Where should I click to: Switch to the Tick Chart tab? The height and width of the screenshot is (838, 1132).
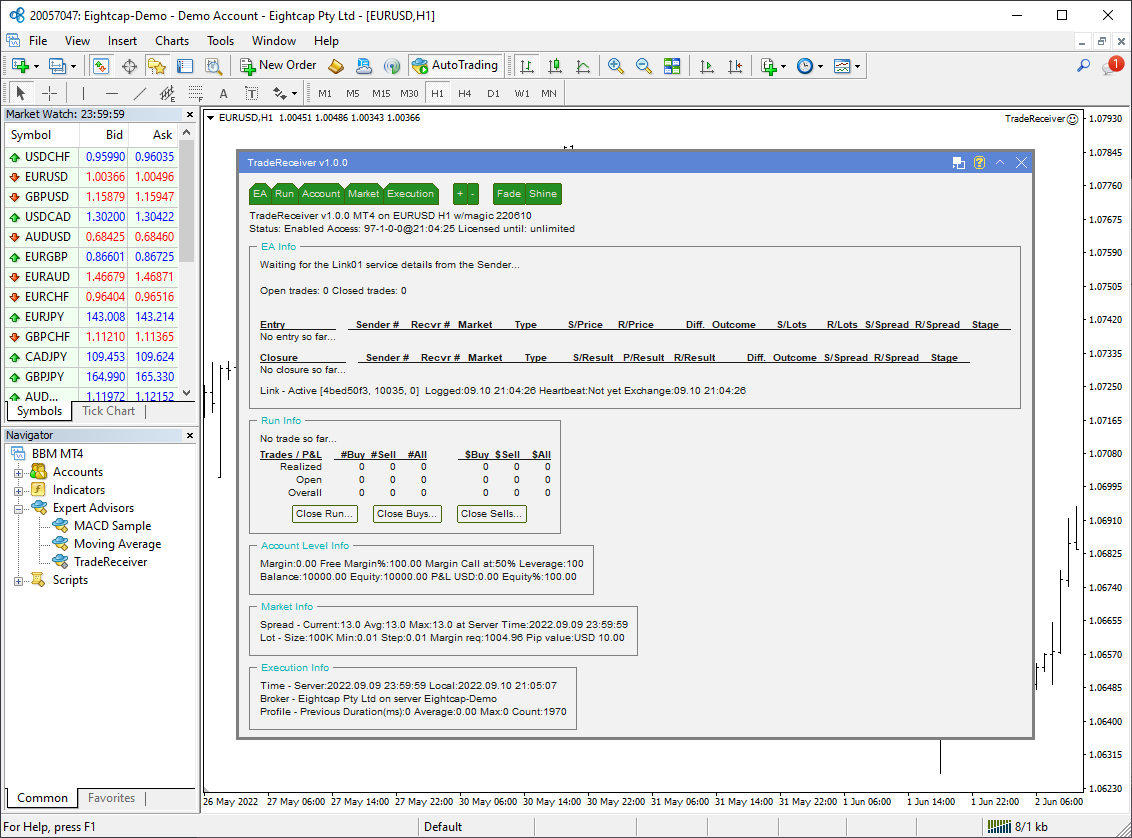point(108,411)
